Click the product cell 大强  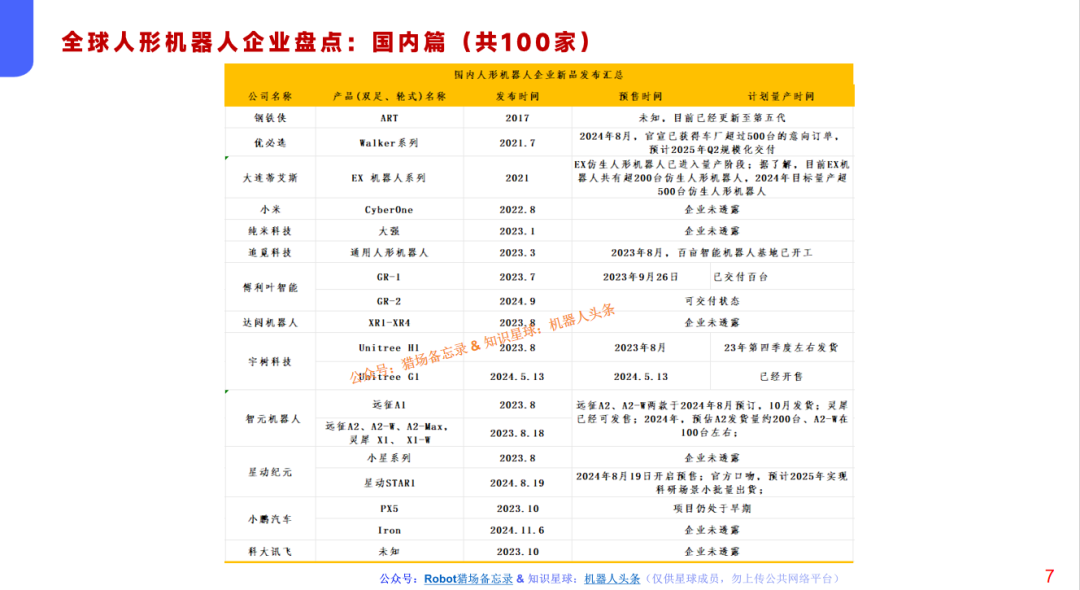click(389, 231)
